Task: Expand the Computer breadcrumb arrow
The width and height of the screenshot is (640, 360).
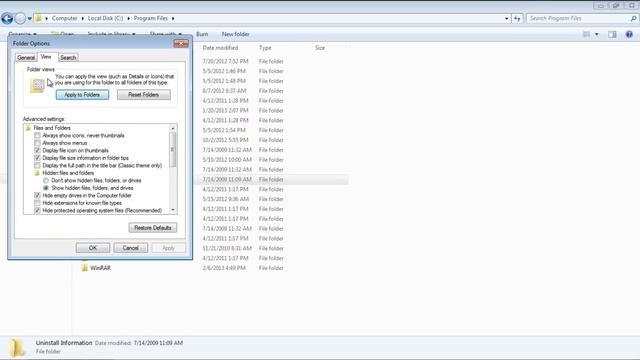Action: click(x=82, y=18)
